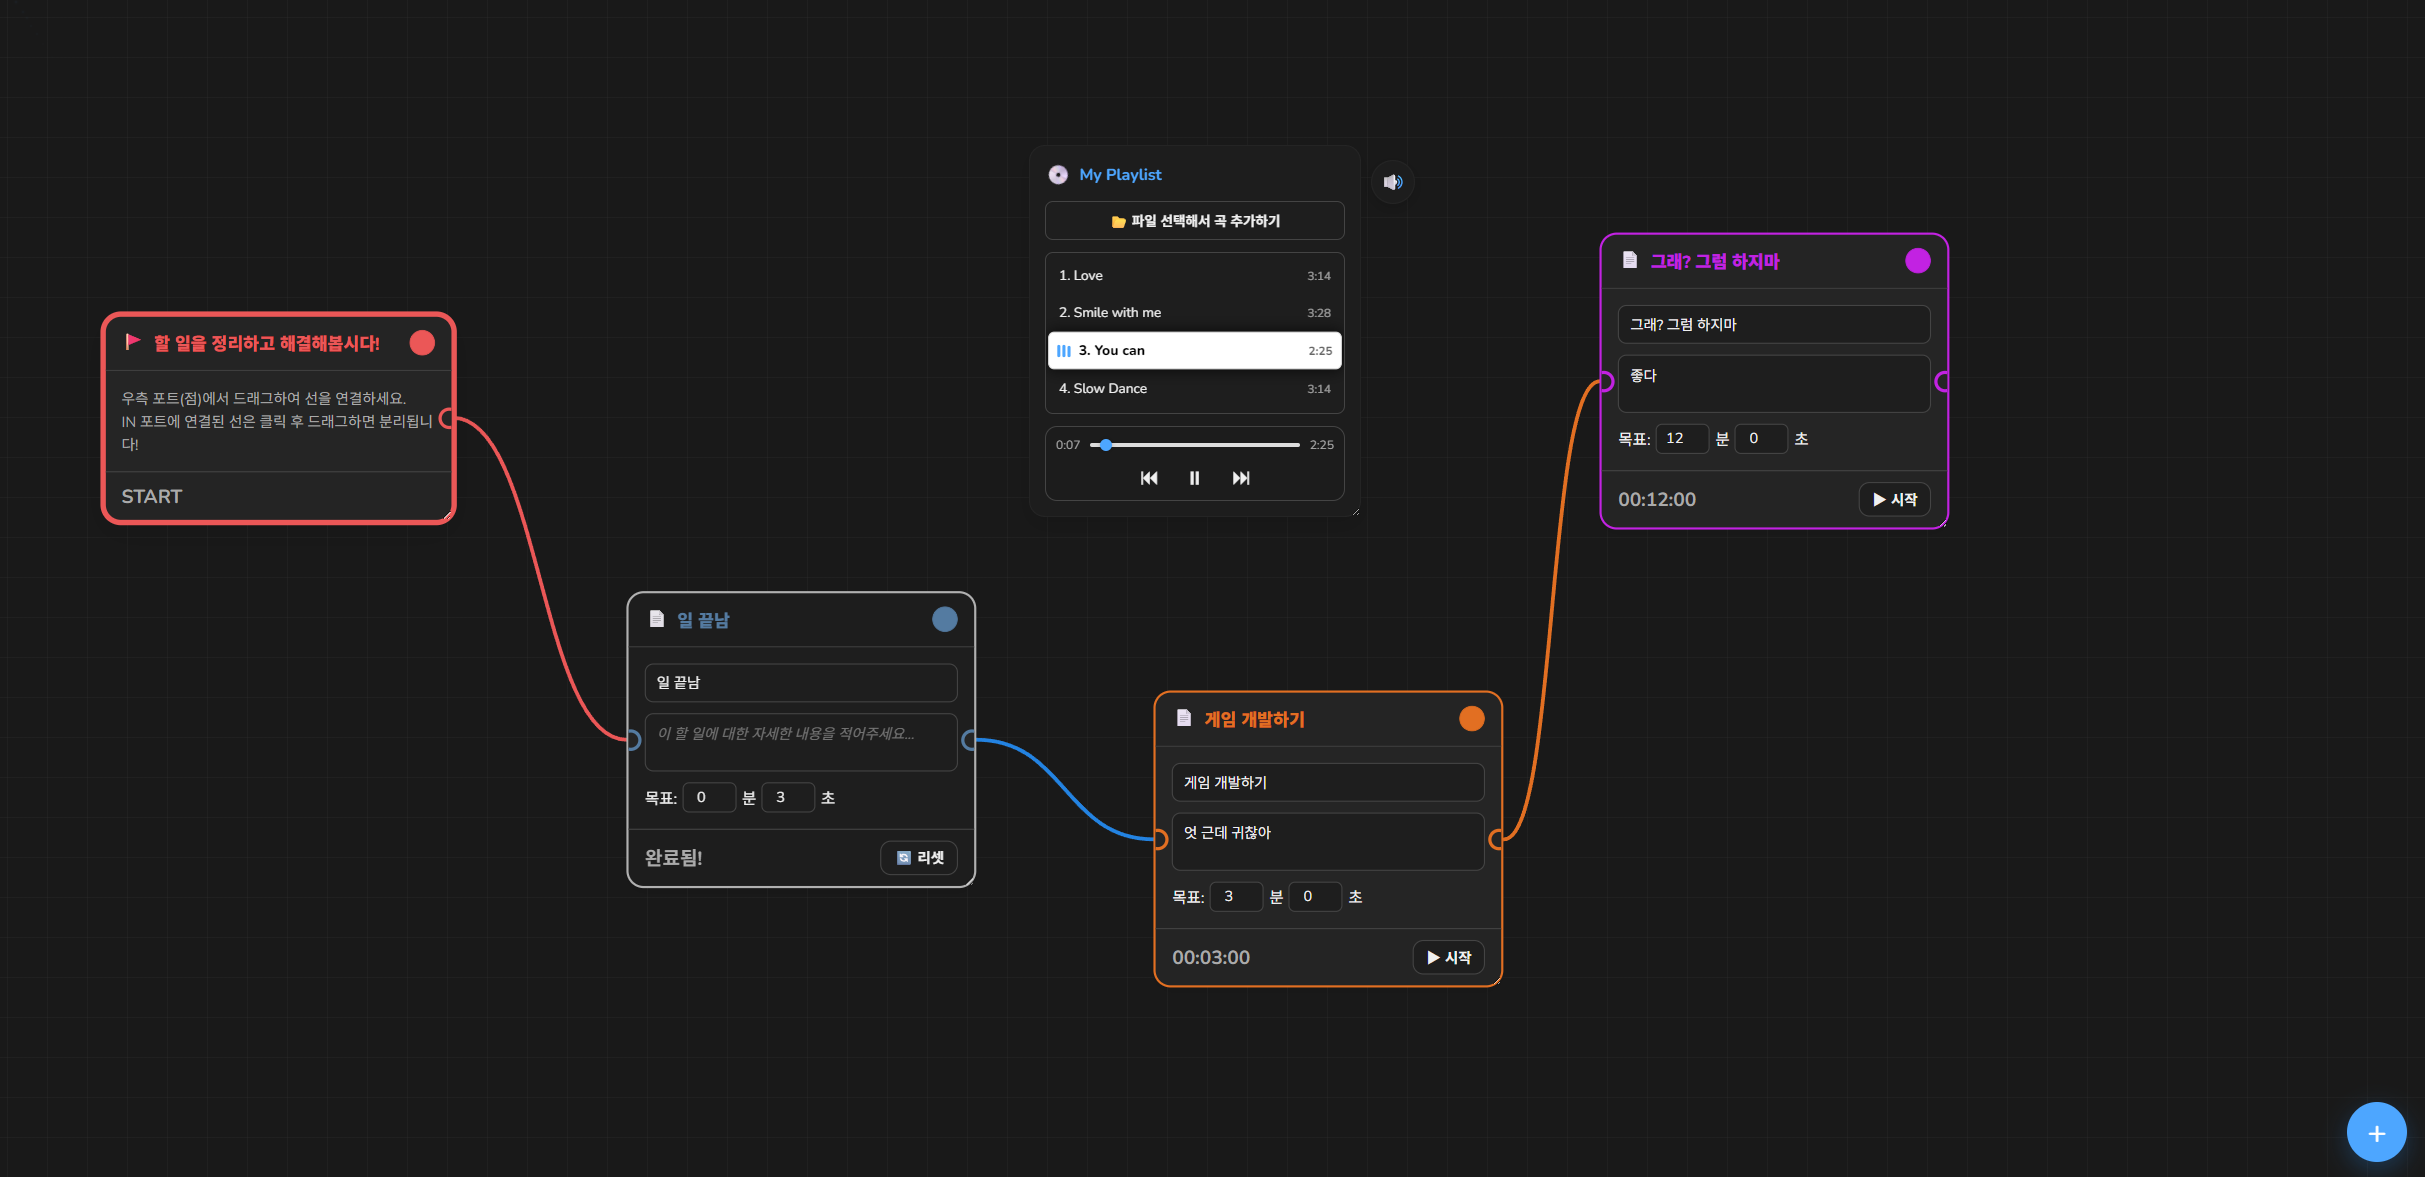Click the playback progress slider
Image resolution: width=2425 pixels, height=1177 pixels.
tap(1195, 444)
